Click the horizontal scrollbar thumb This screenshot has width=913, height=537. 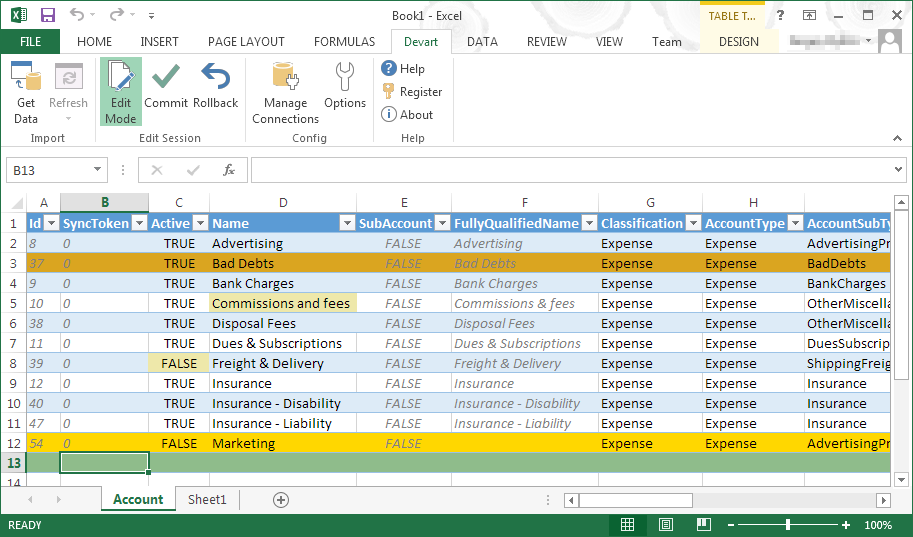coord(636,500)
